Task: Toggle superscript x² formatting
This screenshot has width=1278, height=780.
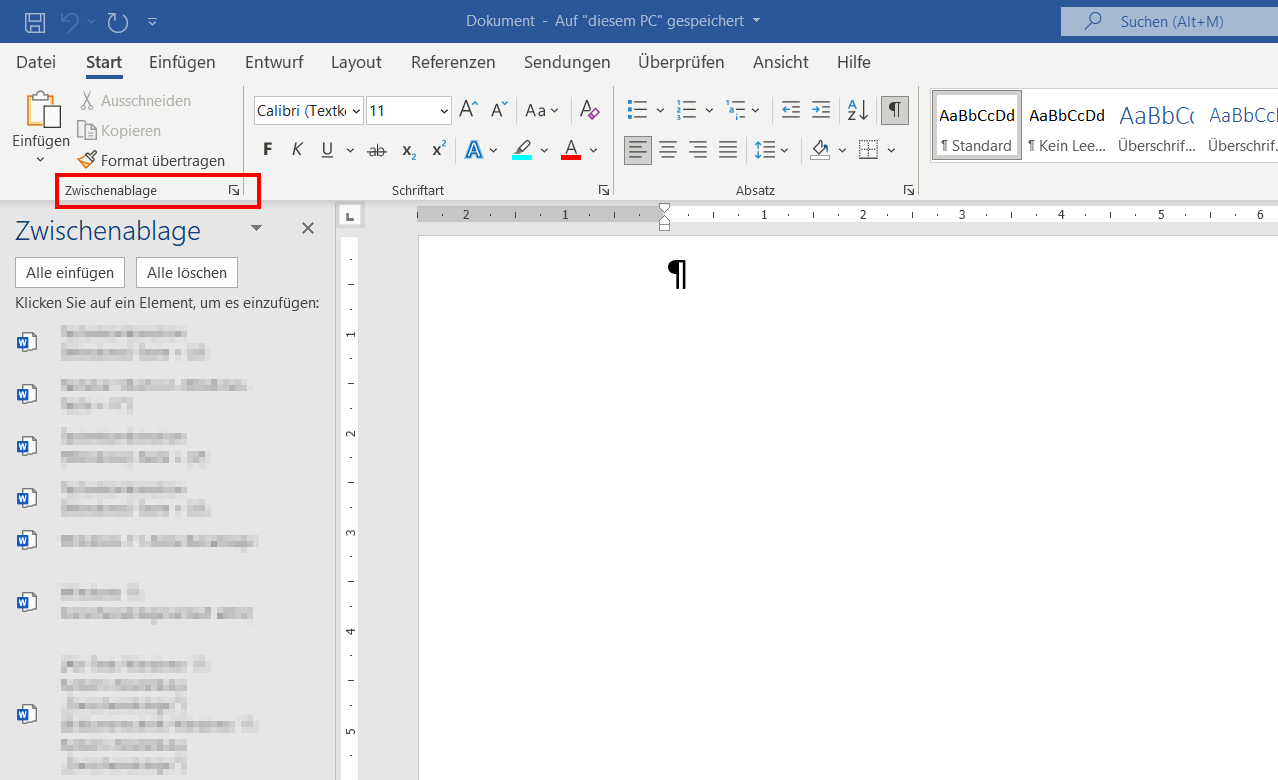Action: tap(438, 150)
